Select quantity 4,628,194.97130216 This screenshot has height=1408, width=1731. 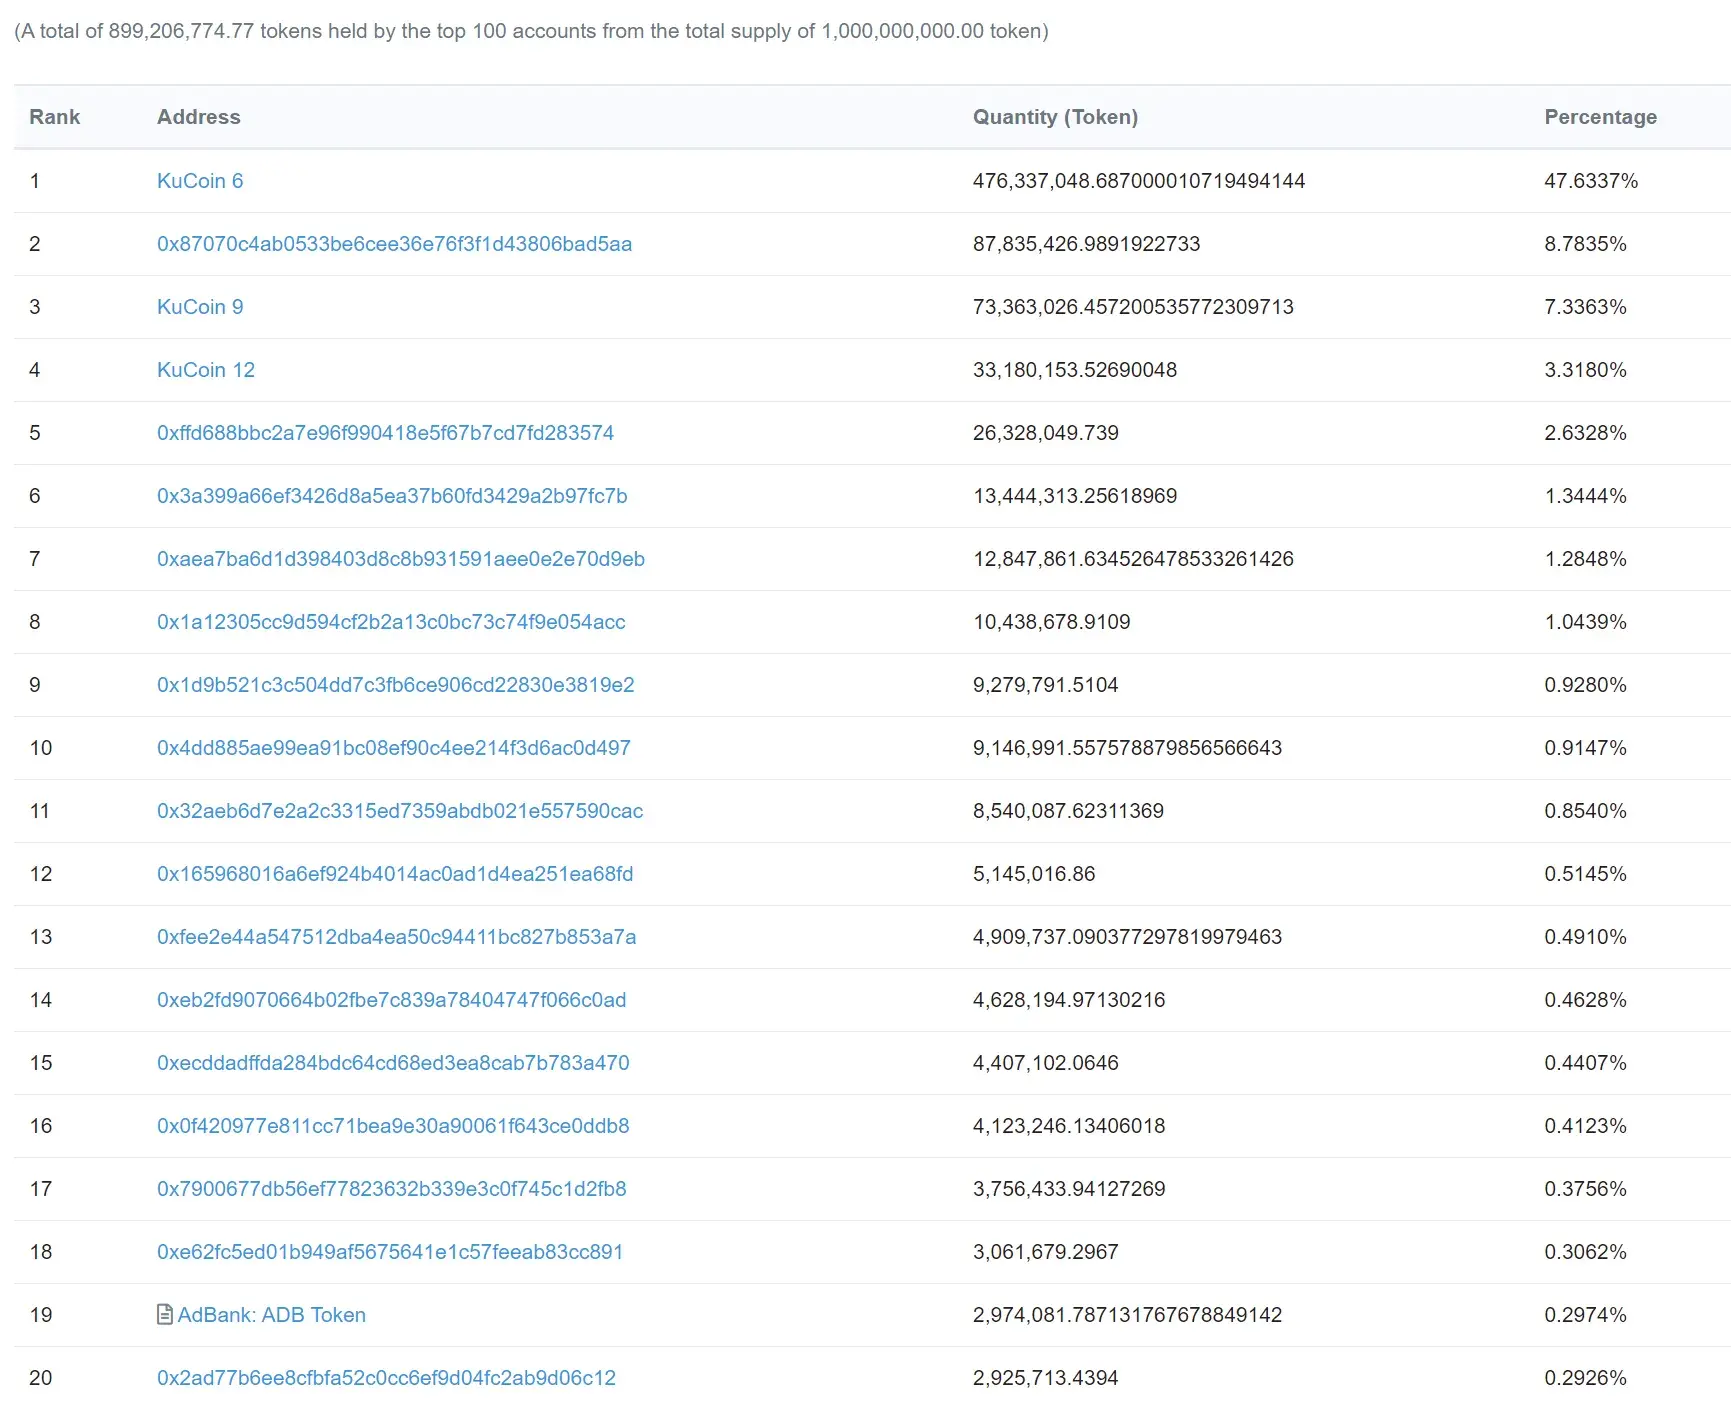pos(1069,1000)
